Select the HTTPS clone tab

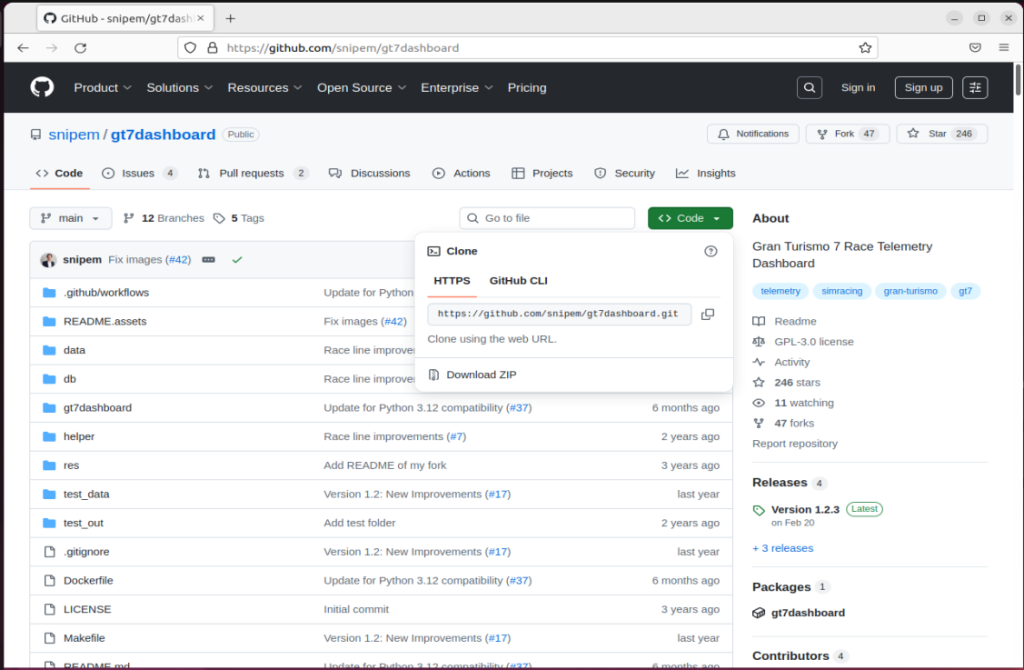[x=452, y=281]
